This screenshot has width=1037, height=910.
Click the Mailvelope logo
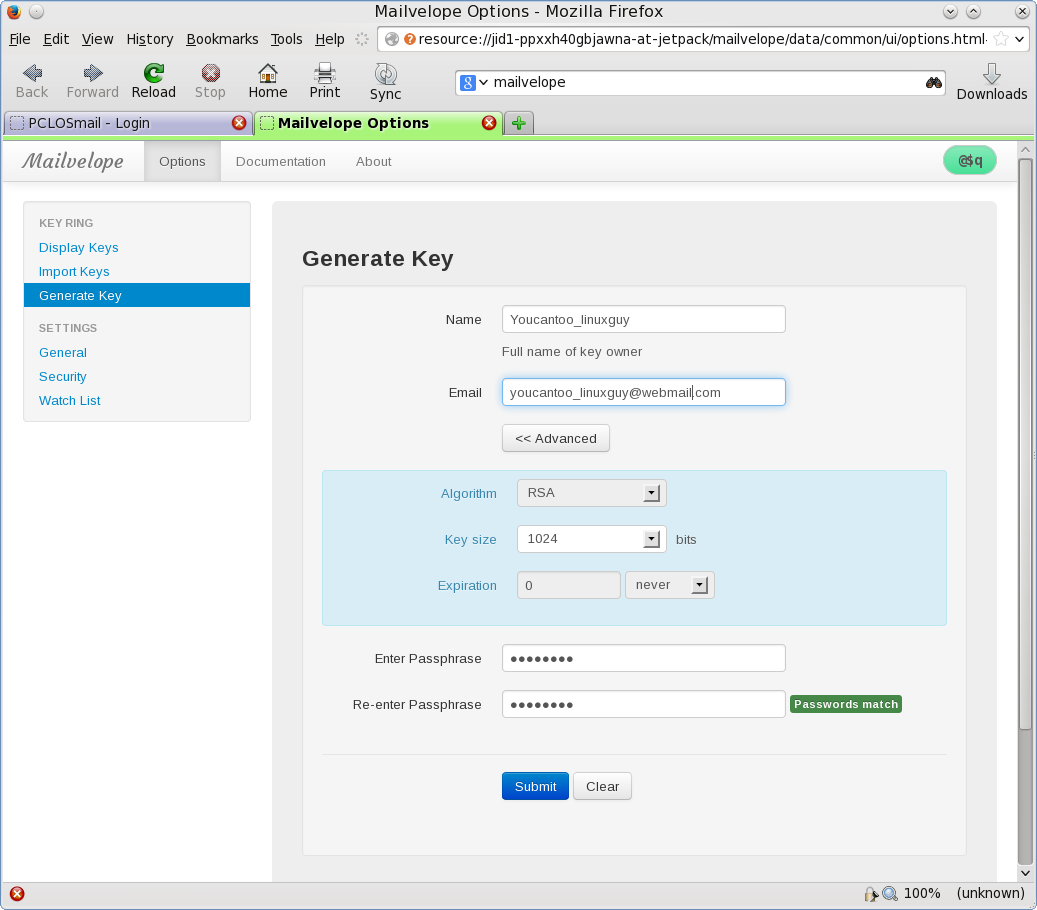pyautogui.click(x=73, y=161)
